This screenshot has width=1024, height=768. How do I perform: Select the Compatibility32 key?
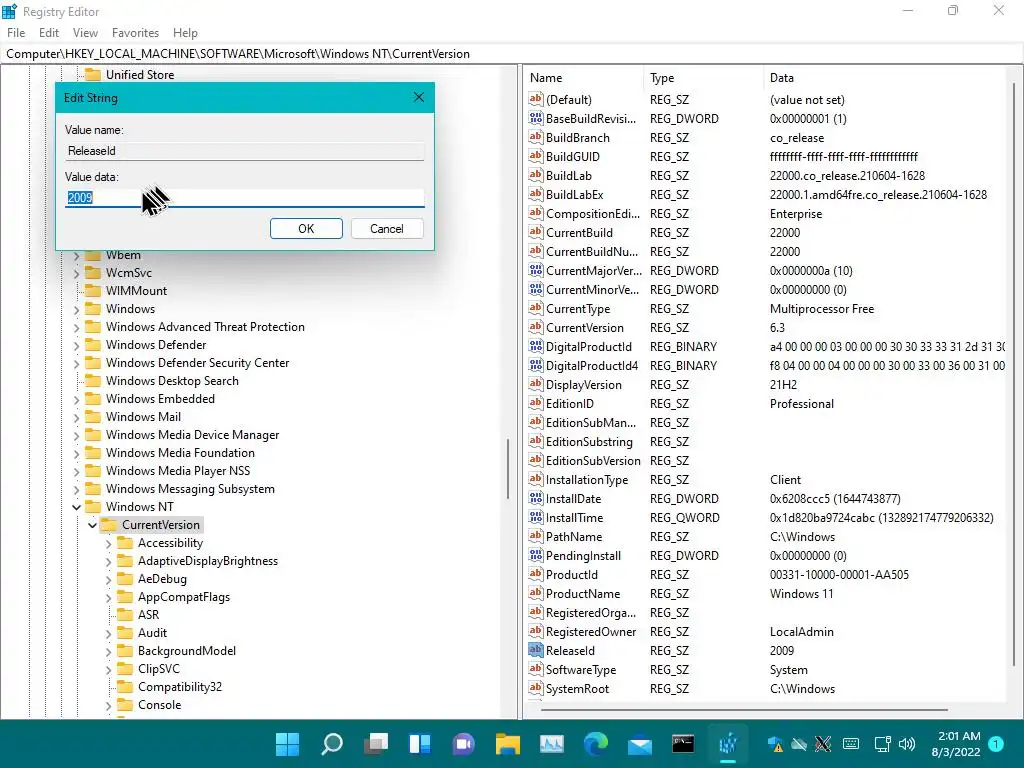(180, 687)
